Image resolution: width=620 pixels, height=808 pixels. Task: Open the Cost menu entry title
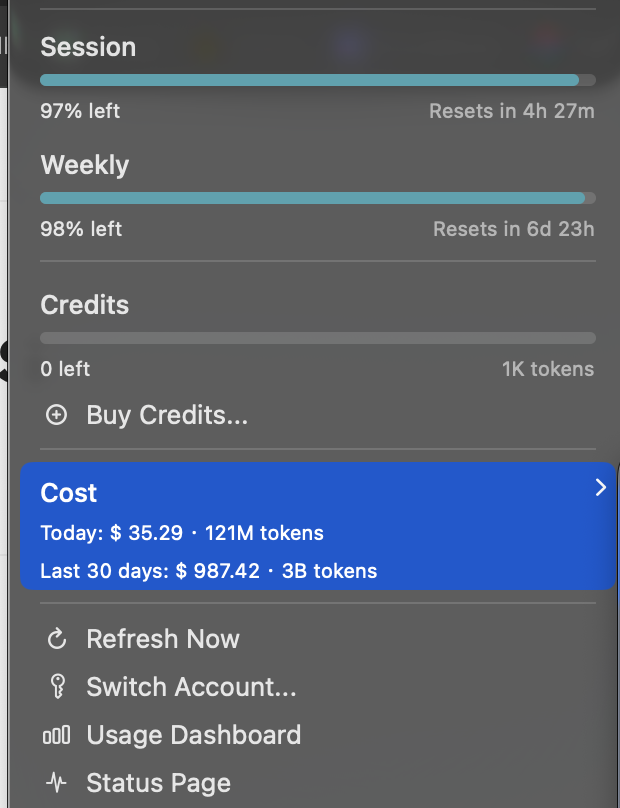tap(69, 493)
